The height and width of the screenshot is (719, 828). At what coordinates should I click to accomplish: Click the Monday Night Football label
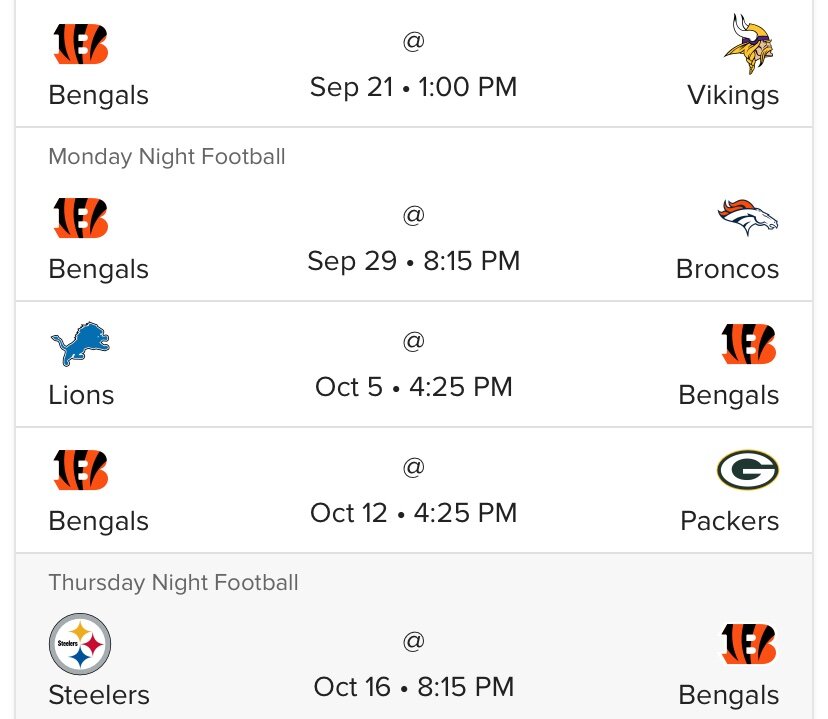coord(167,157)
